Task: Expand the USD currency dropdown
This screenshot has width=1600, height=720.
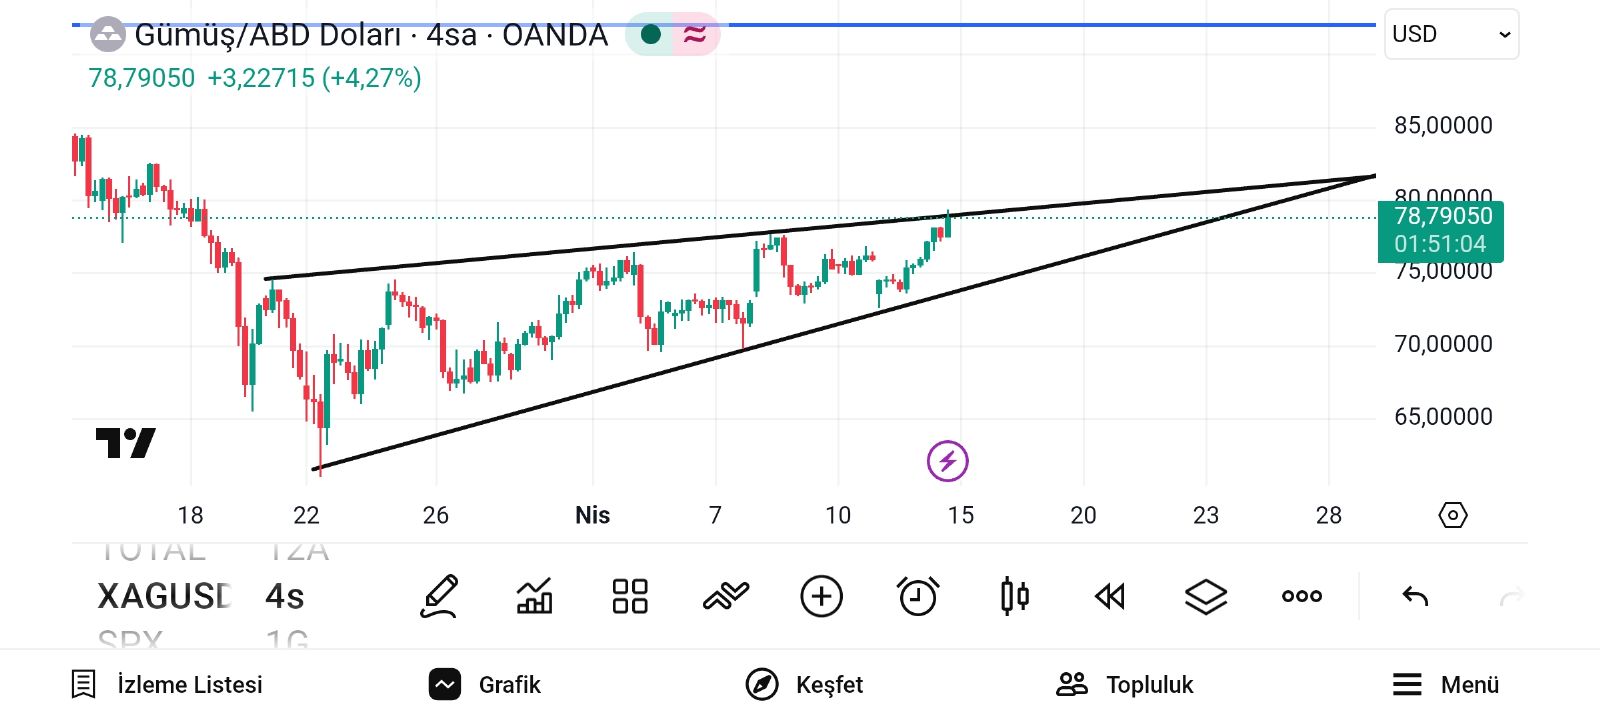Action: (1451, 34)
